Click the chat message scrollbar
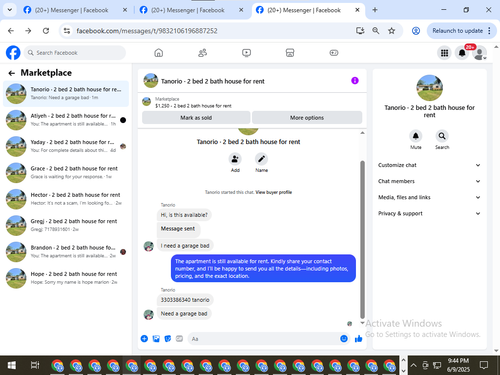 coord(362,239)
